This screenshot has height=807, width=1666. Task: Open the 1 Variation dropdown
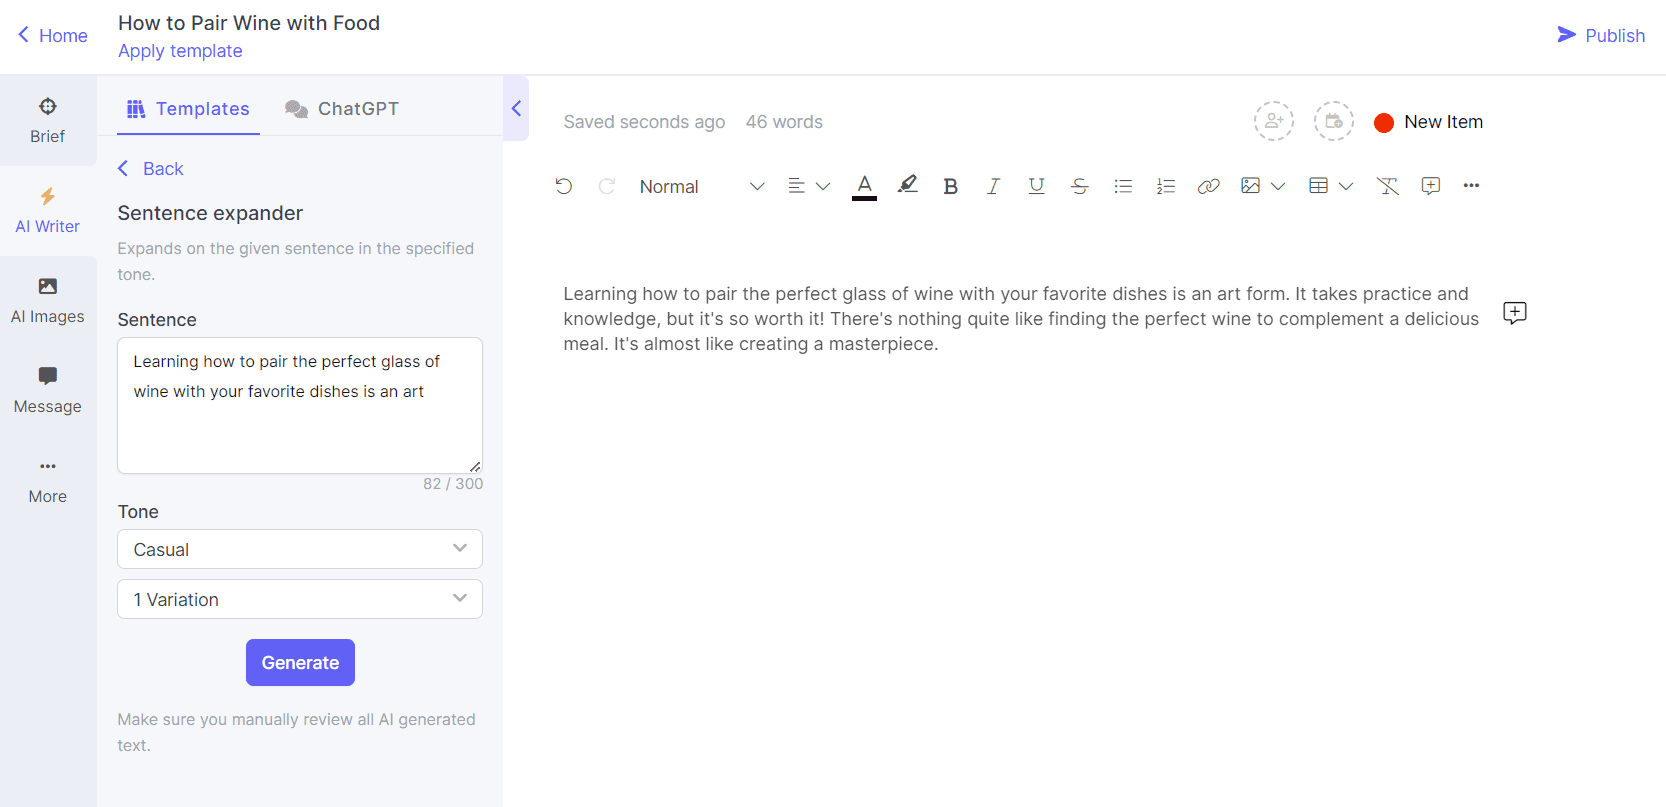300,599
